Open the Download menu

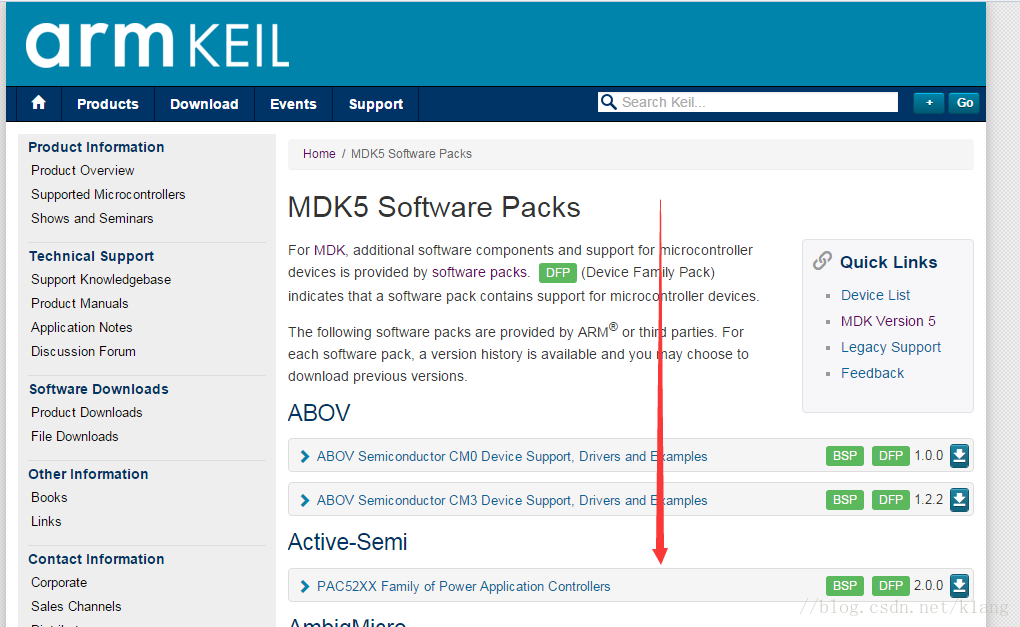204,104
